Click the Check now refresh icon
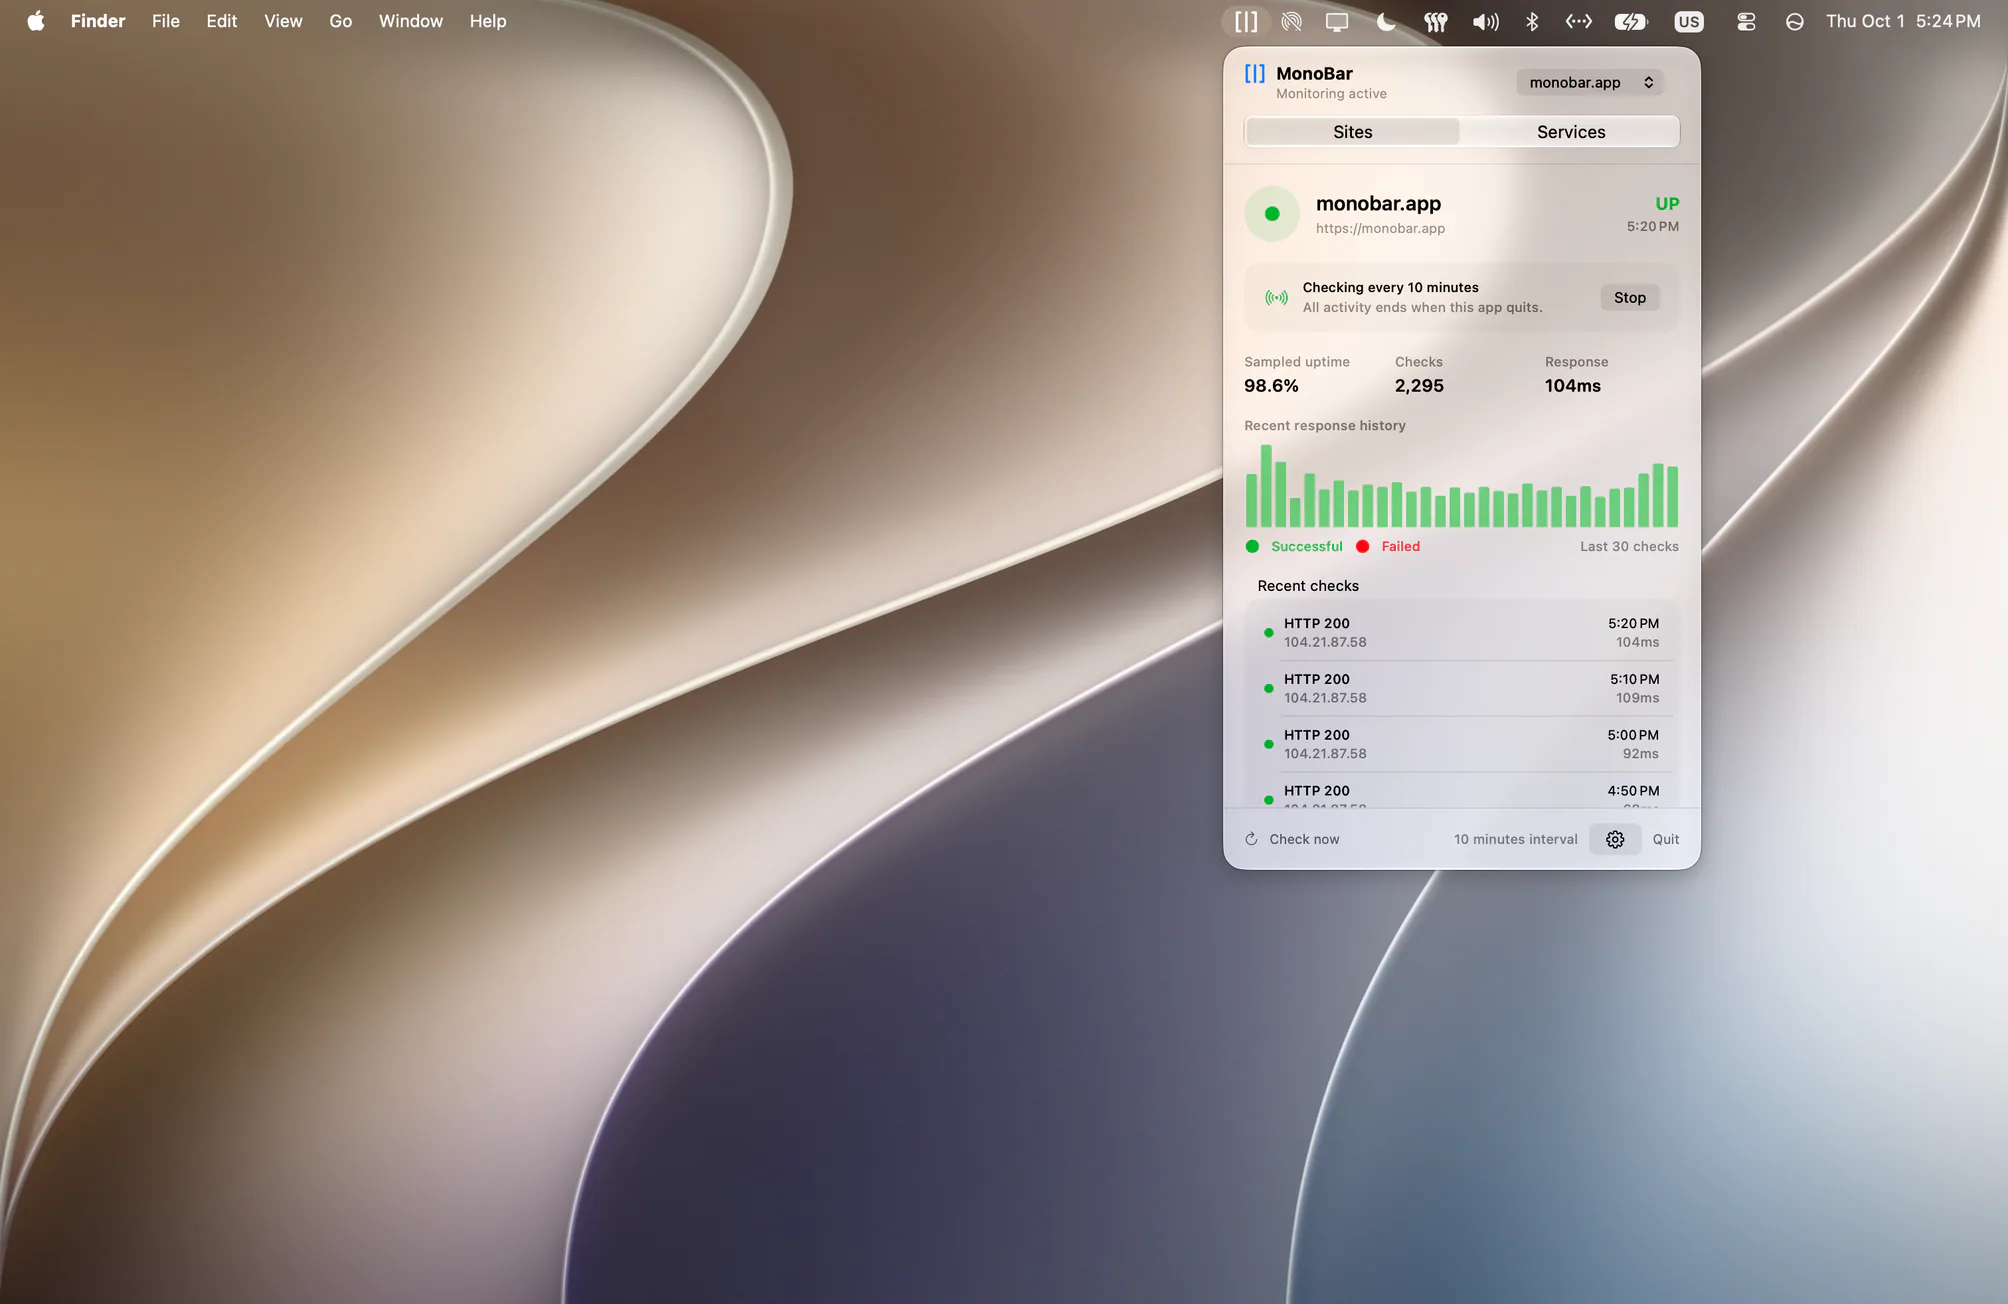The image size is (2008, 1304). 1251,839
